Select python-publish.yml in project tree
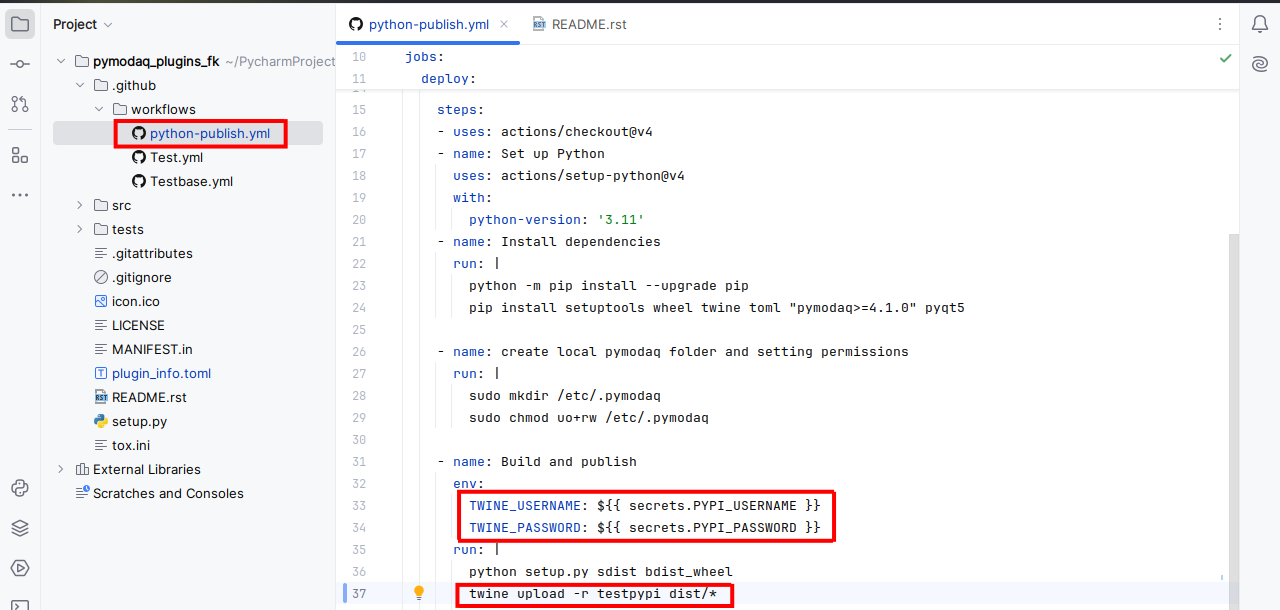 [201, 133]
